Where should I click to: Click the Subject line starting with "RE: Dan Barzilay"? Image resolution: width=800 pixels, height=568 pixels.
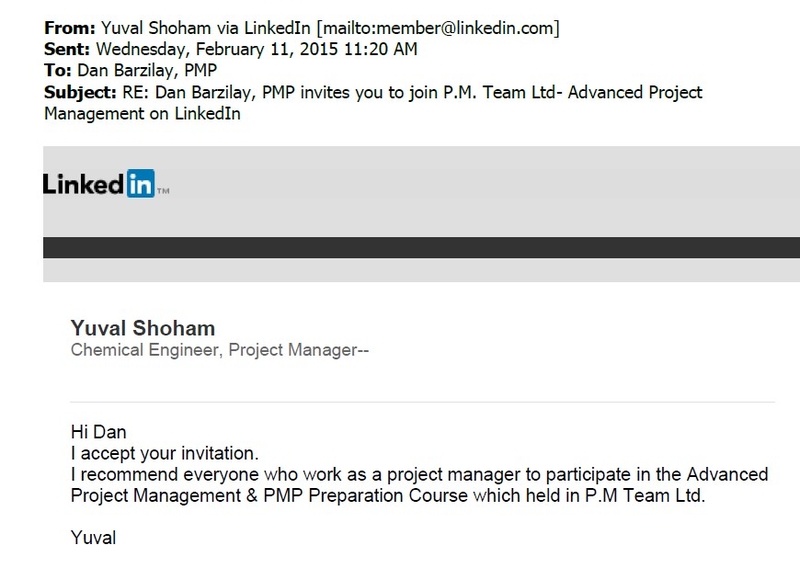(412, 92)
